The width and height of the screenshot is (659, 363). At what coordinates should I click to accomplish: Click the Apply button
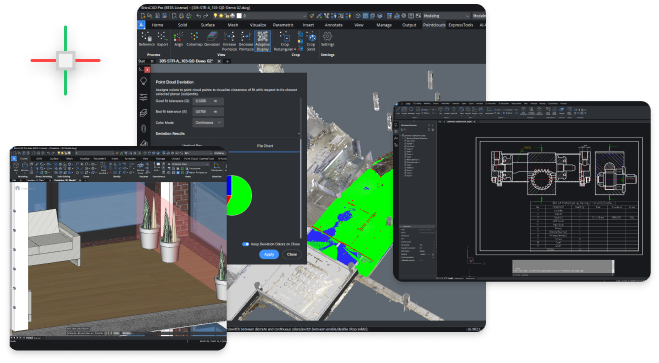[x=269, y=254]
